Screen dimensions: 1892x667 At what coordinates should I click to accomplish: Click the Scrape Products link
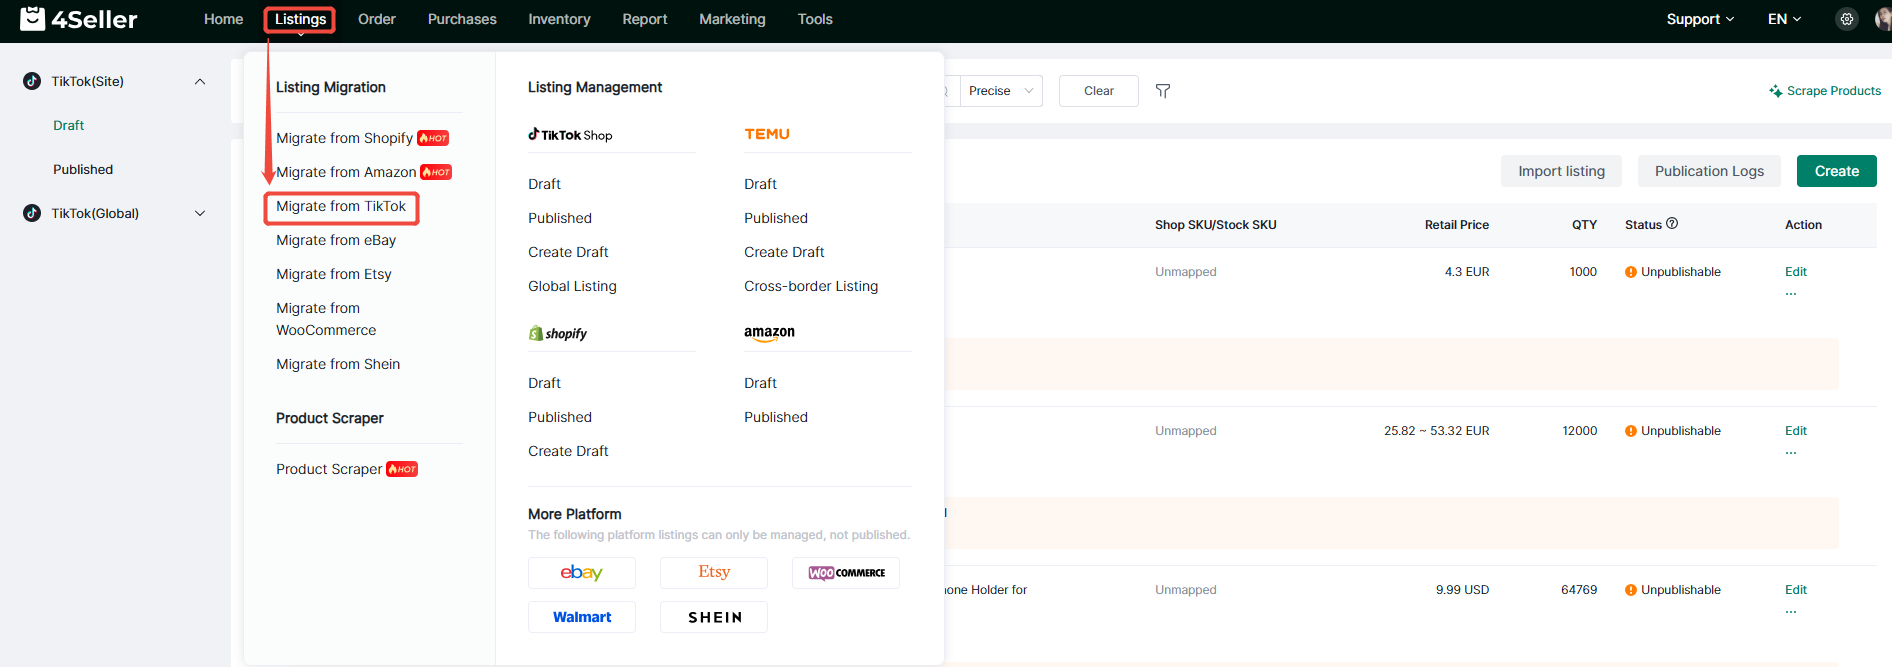pyautogui.click(x=1825, y=91)
